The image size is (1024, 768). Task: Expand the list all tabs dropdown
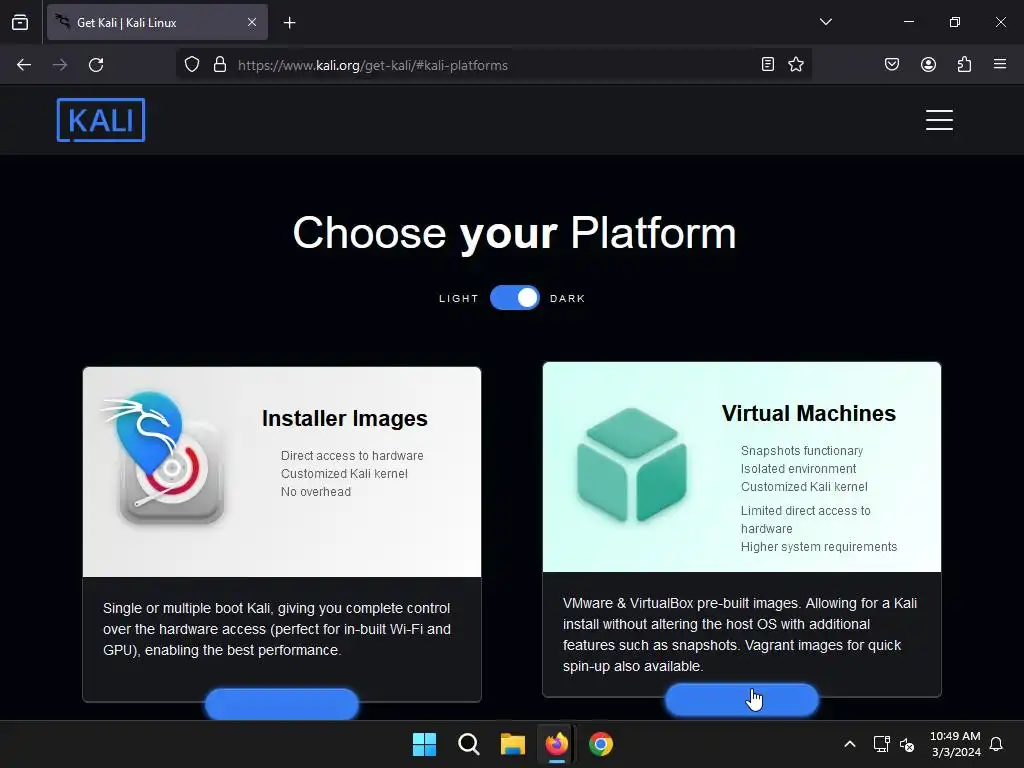tap(825, 22)
